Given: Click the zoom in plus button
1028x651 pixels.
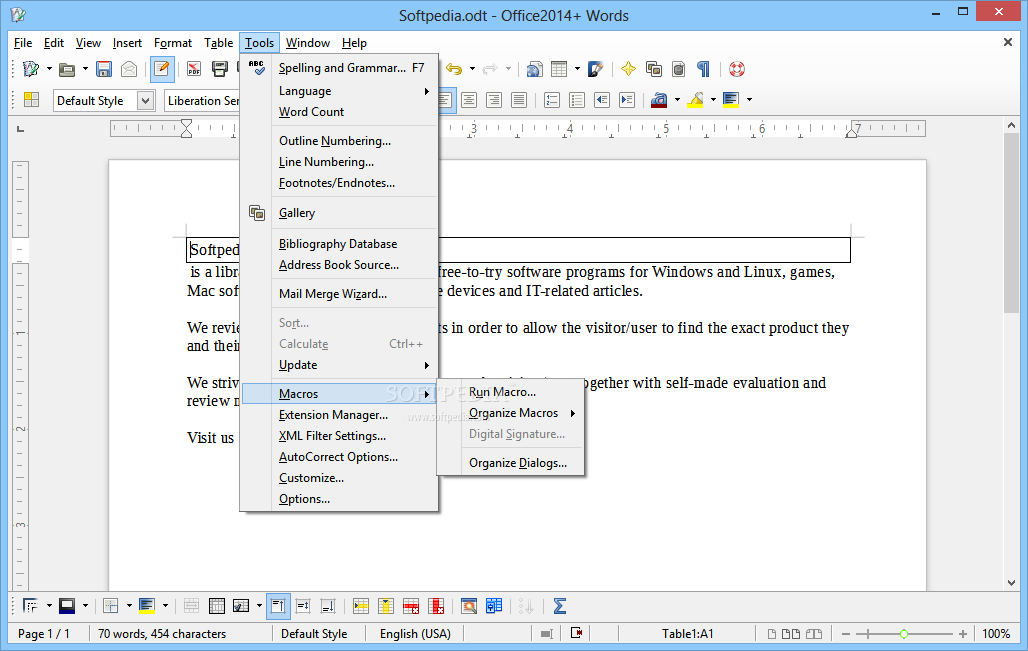Looking at the screenshot, I should click(962, 634).
